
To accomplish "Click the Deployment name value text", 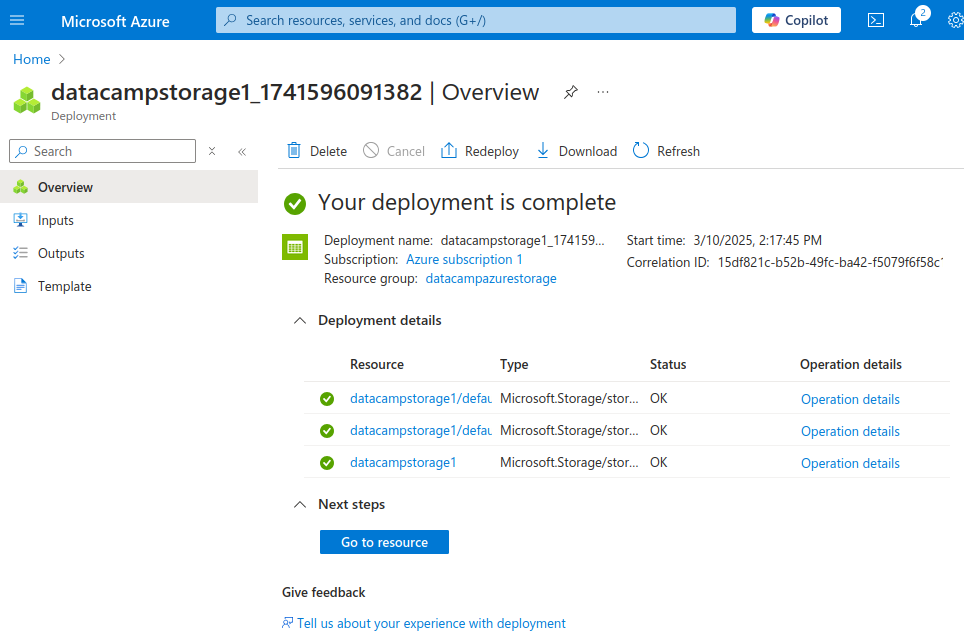I will [523, 240].
